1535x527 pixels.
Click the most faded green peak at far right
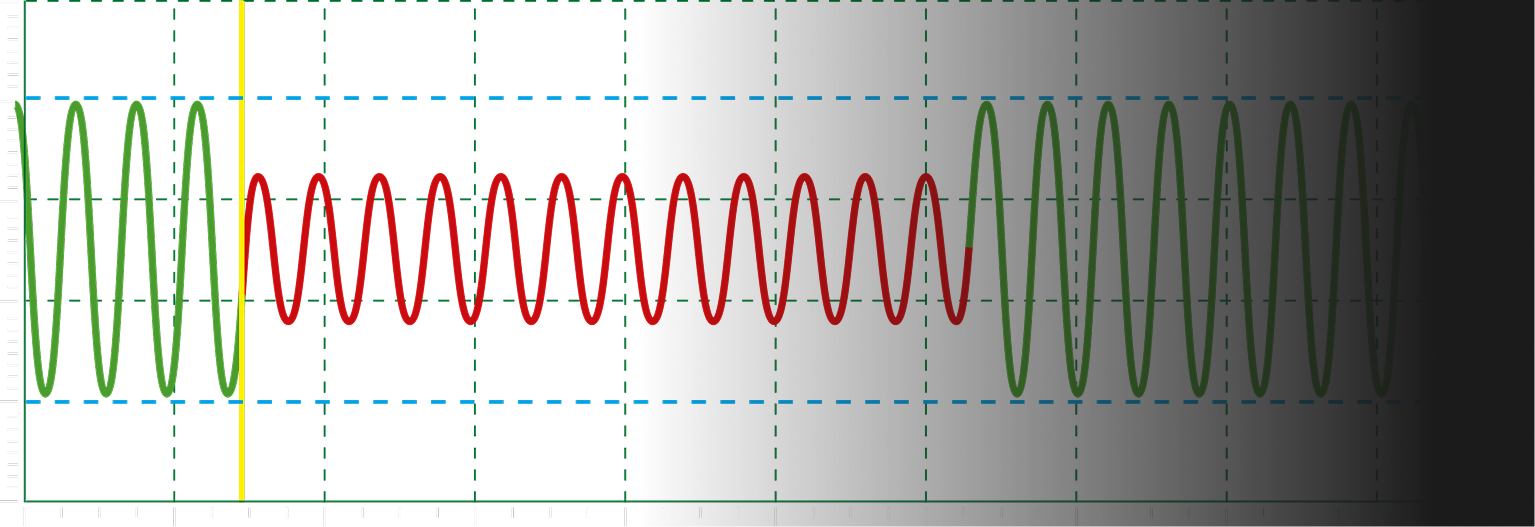tap(1410, 108)
